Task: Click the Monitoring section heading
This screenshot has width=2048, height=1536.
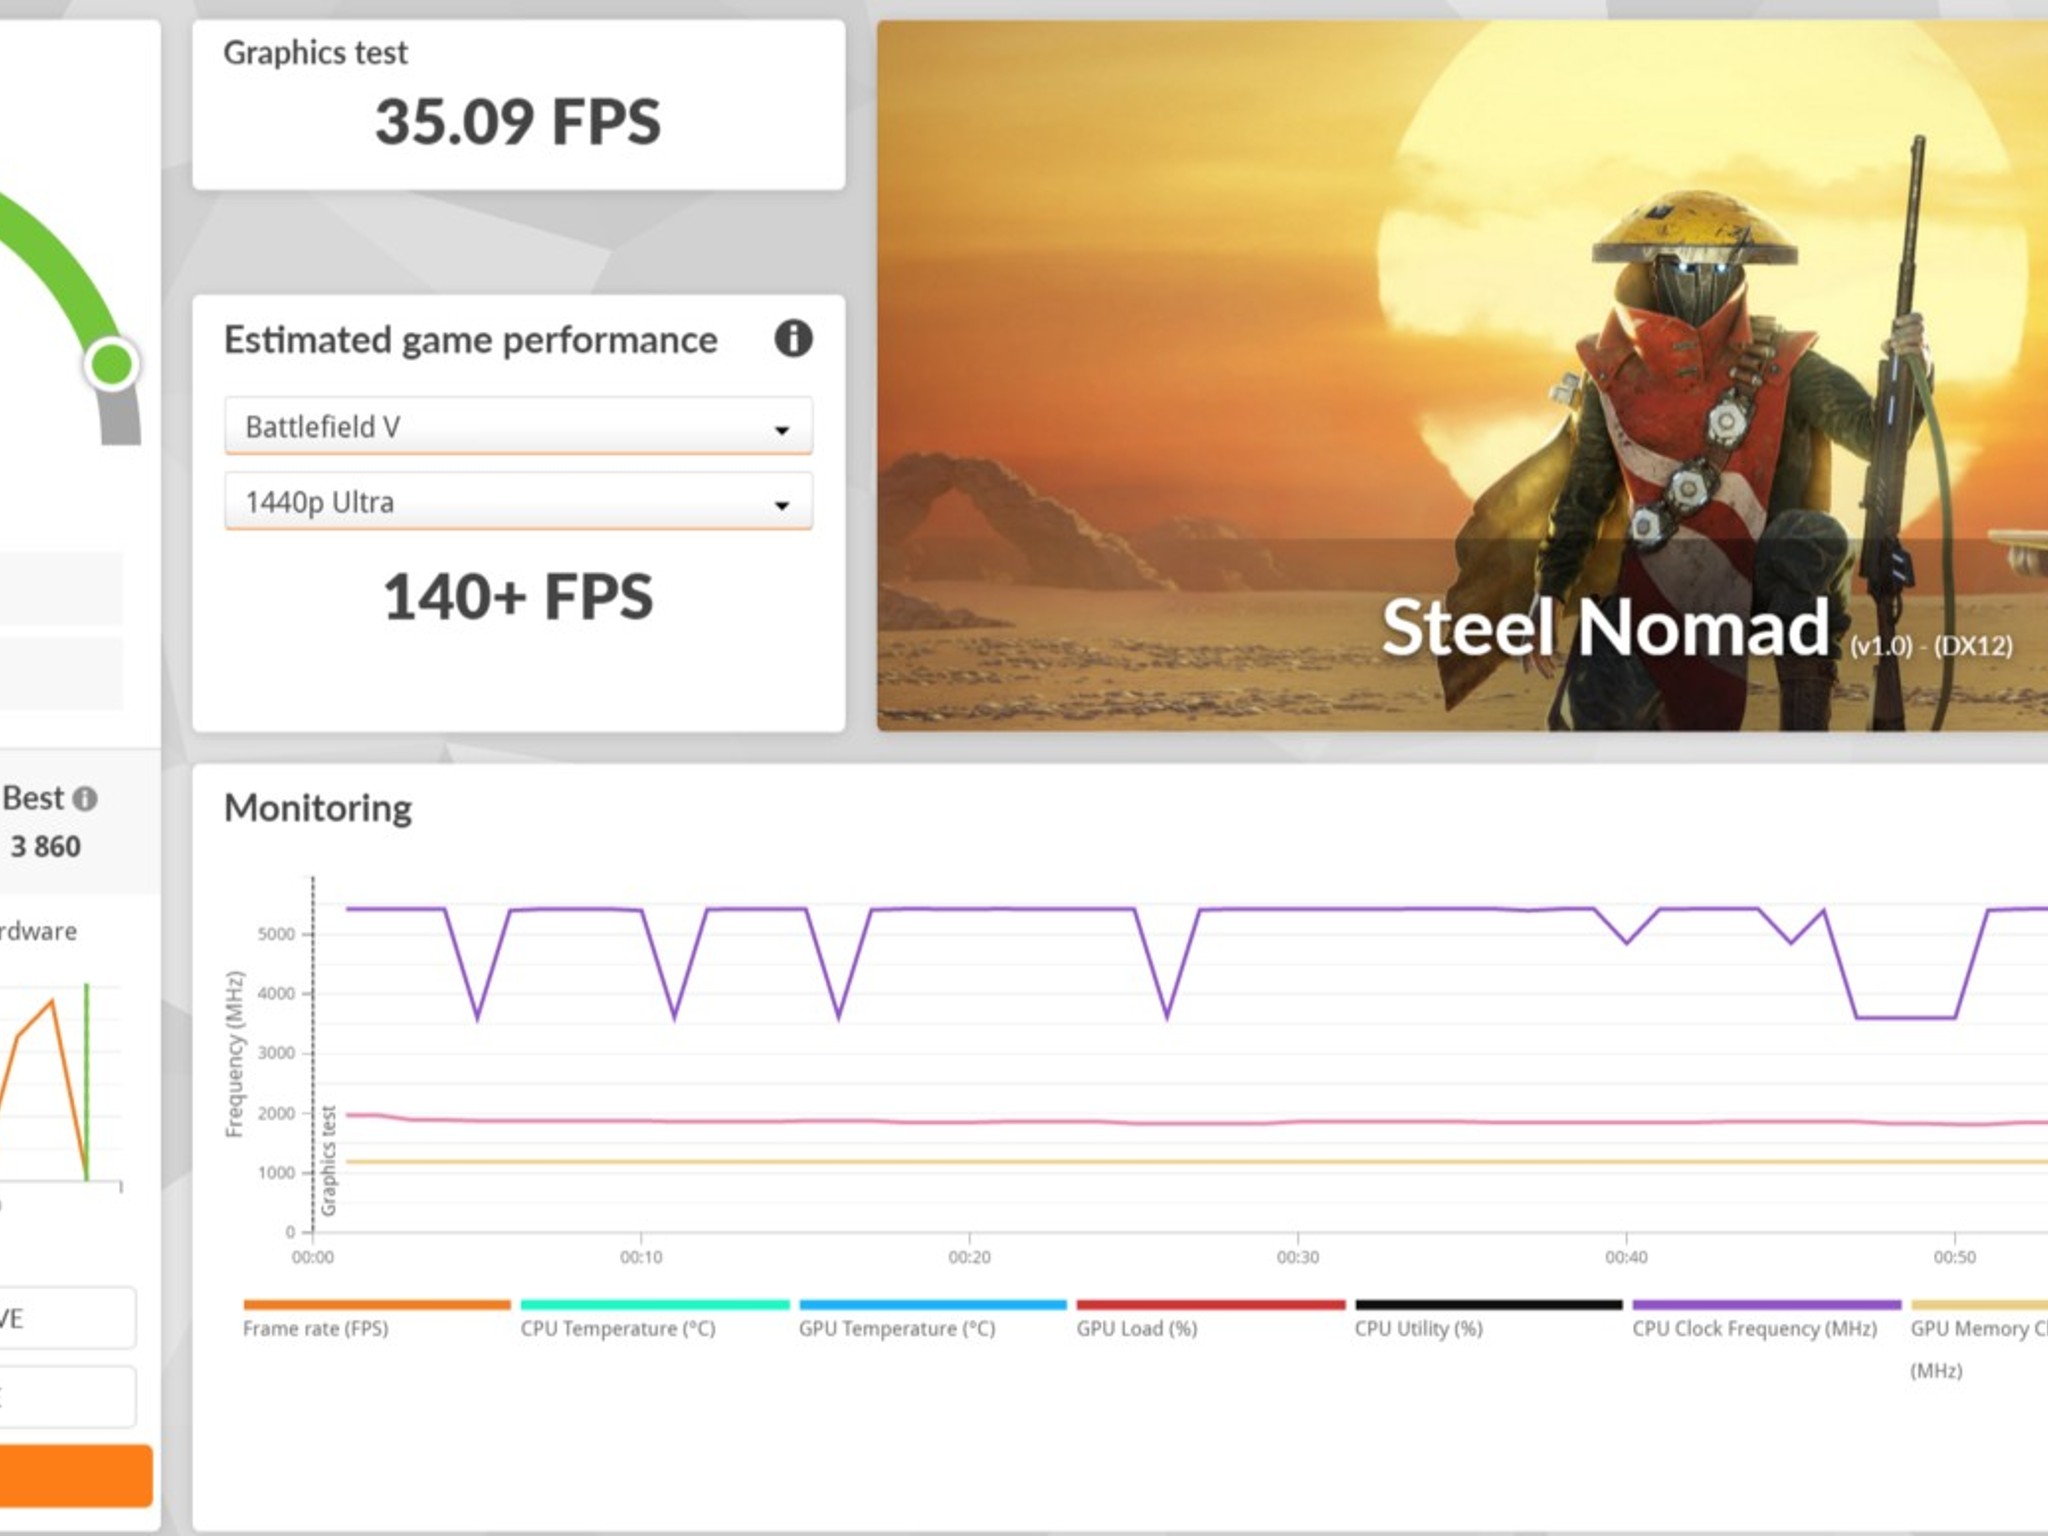Action: (x=318, y=808)
